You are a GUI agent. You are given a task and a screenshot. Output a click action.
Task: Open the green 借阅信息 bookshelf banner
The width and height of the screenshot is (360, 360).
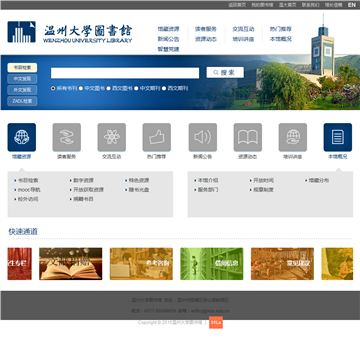[212, 264]
